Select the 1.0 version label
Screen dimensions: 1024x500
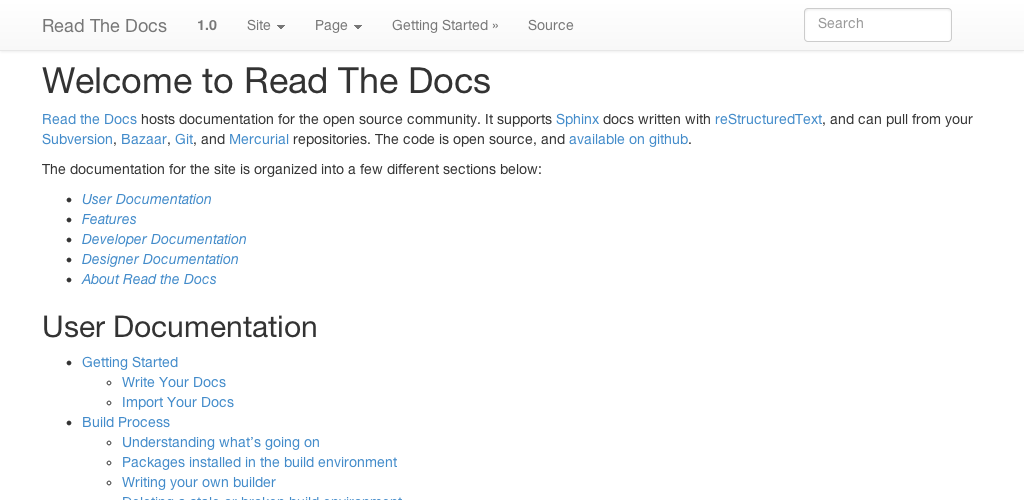207,25
